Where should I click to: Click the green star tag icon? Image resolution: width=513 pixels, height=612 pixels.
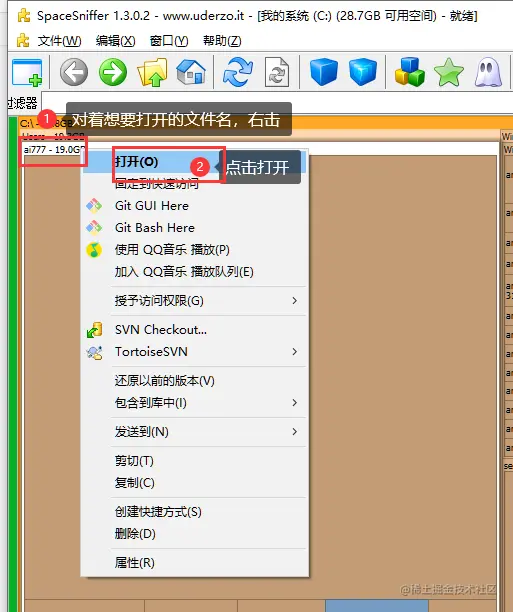[449, 72]
